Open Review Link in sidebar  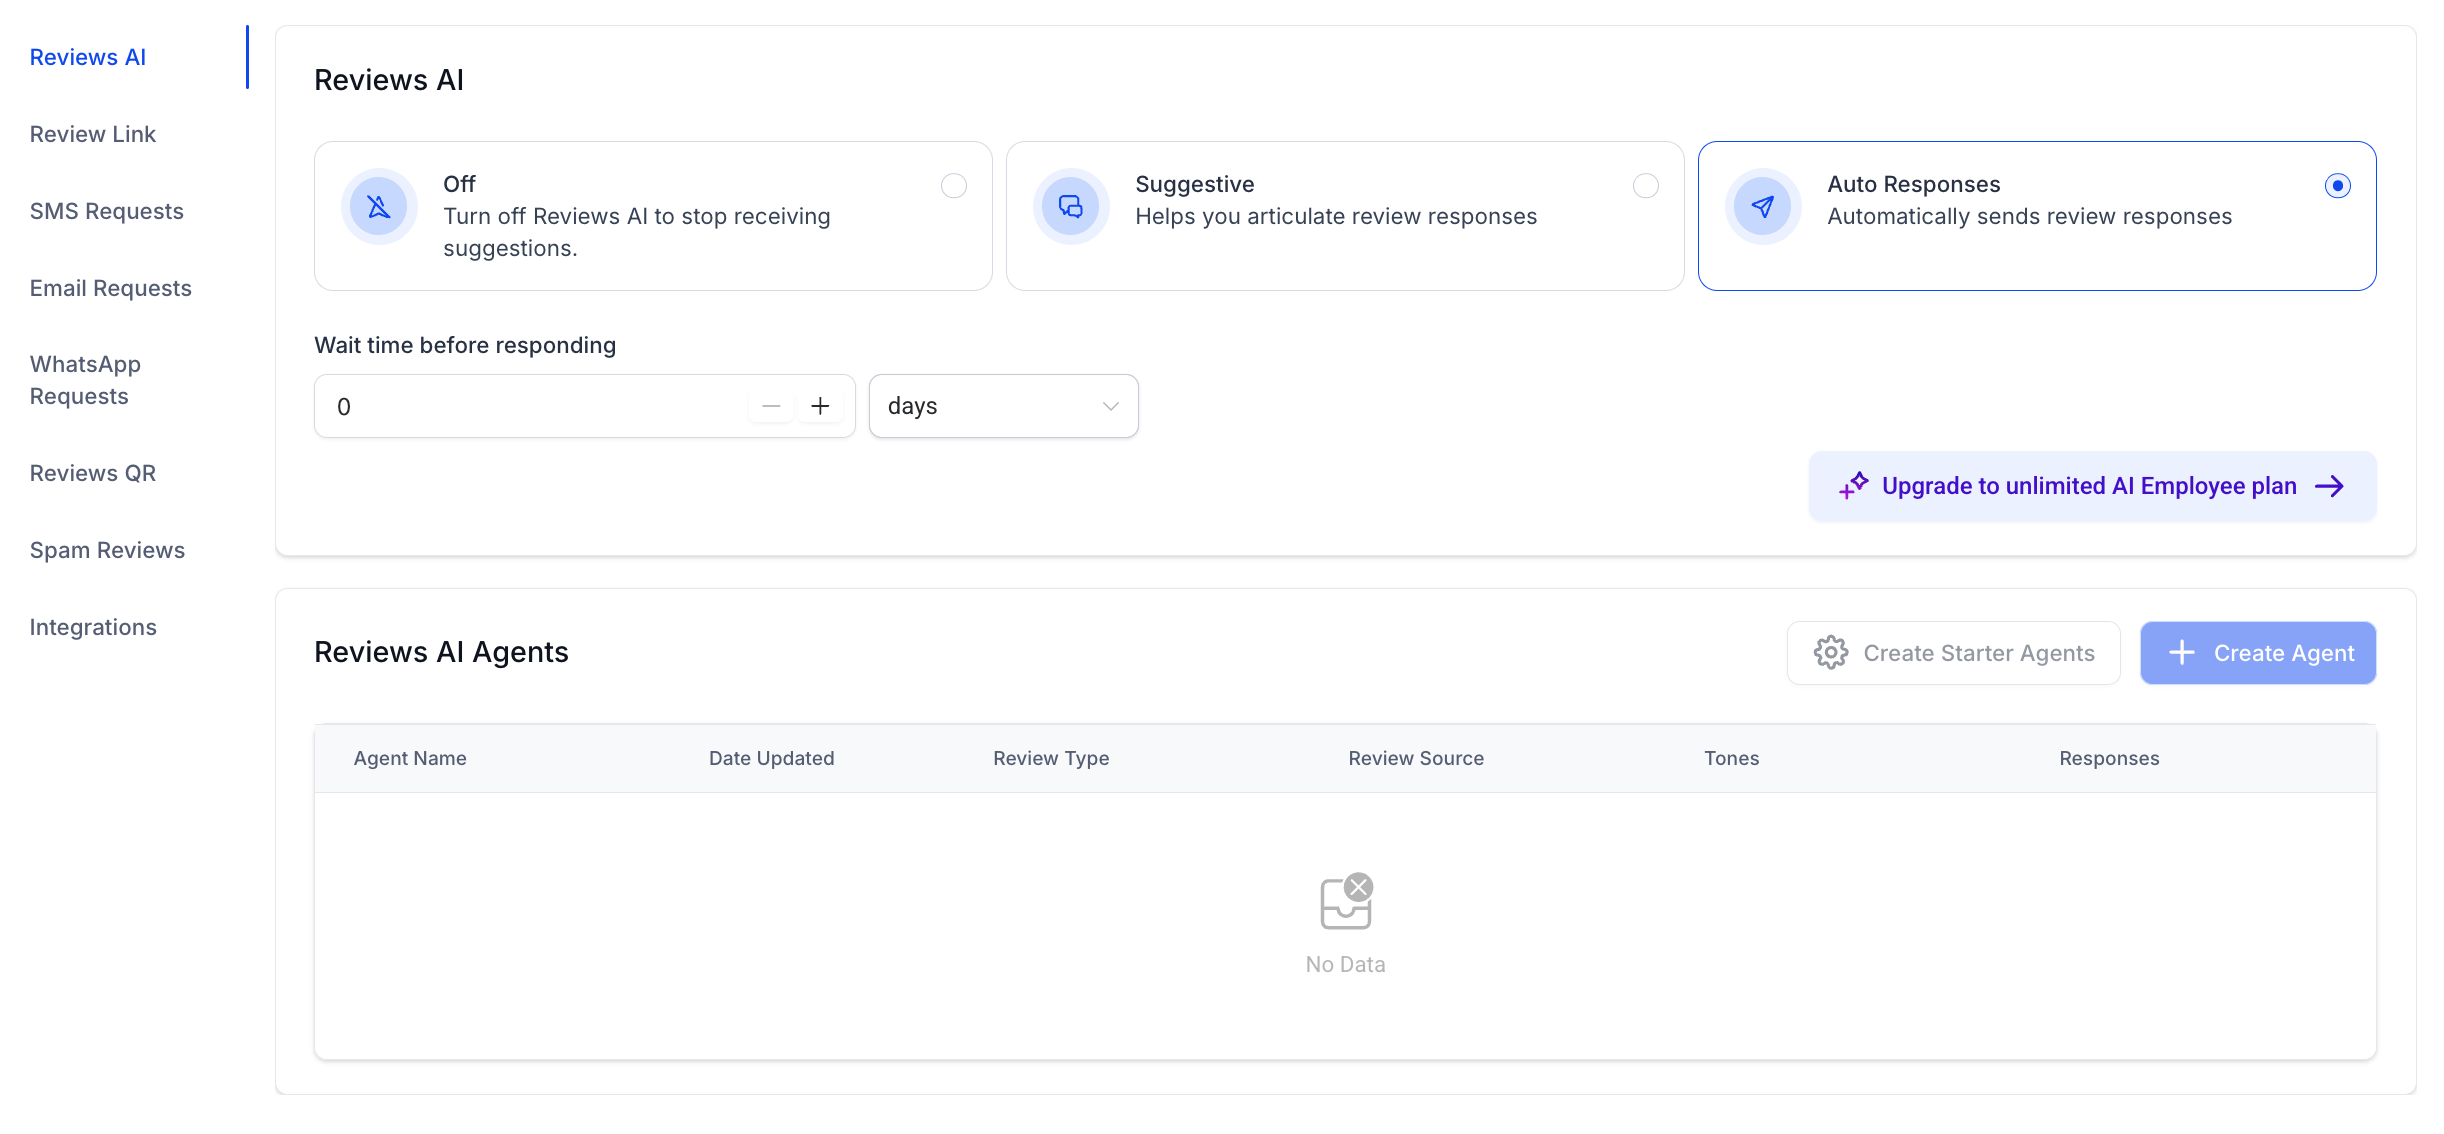pos(93,134)
